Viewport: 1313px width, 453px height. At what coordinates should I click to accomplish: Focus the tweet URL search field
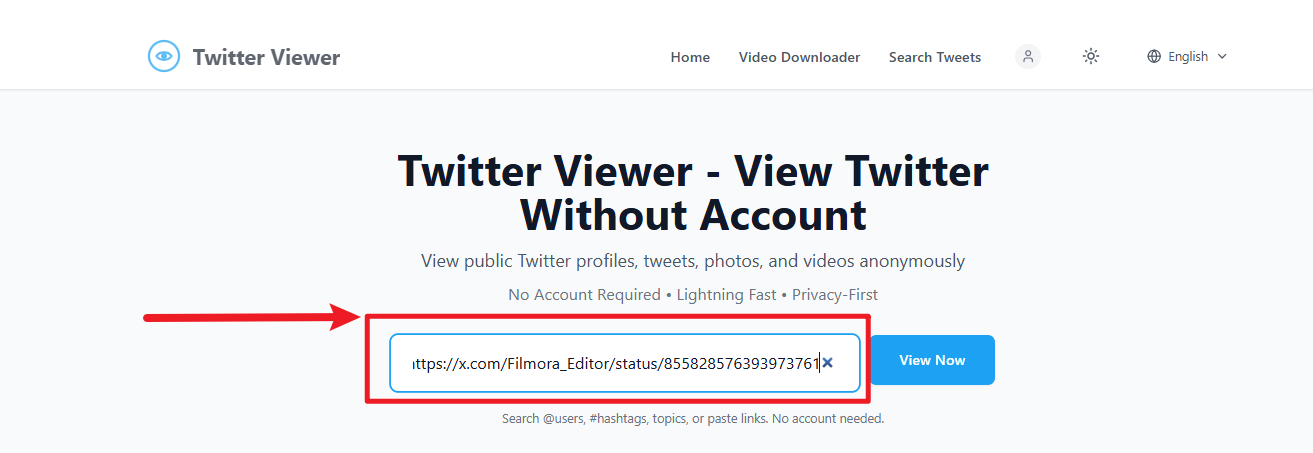[x=625, y=363]
